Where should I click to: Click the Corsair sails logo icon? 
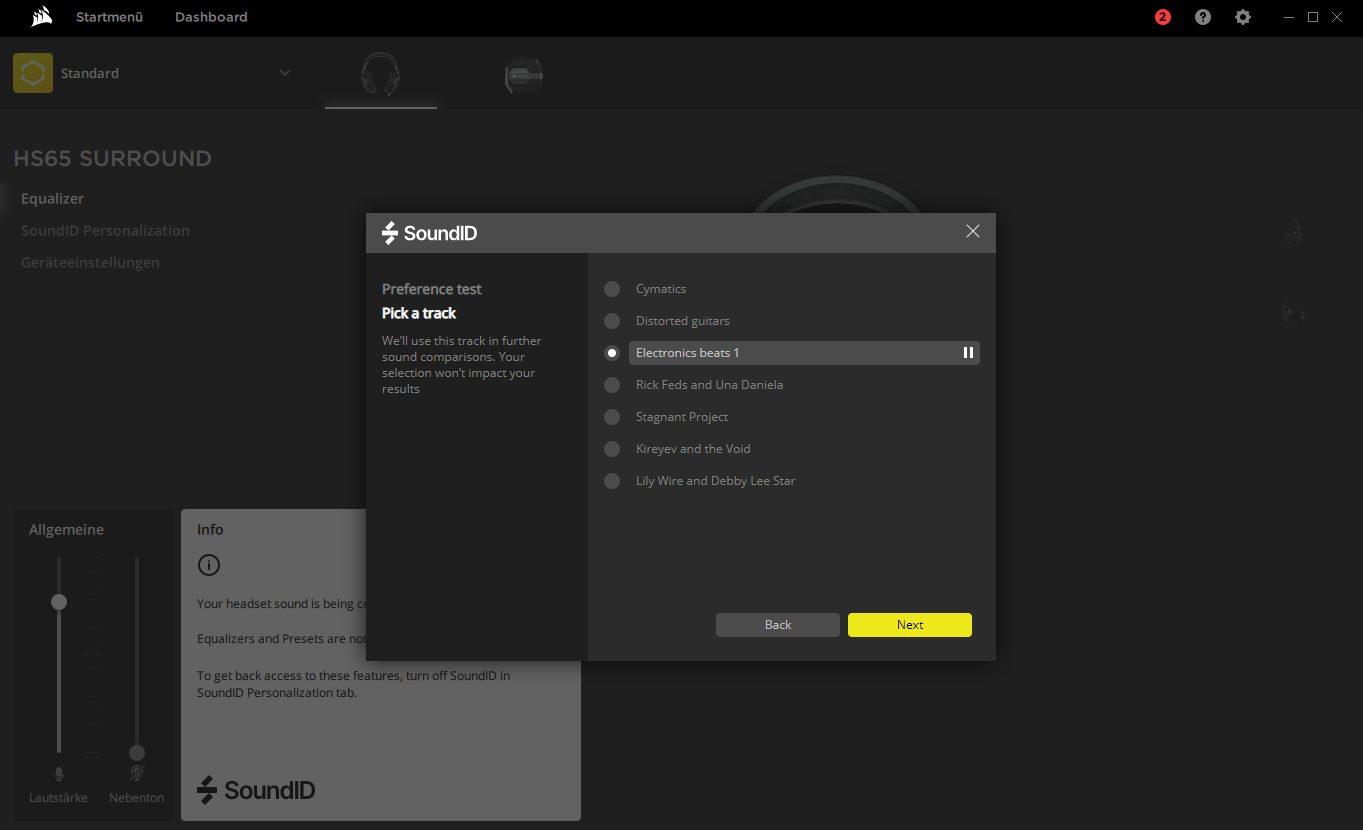coord(42,17)
